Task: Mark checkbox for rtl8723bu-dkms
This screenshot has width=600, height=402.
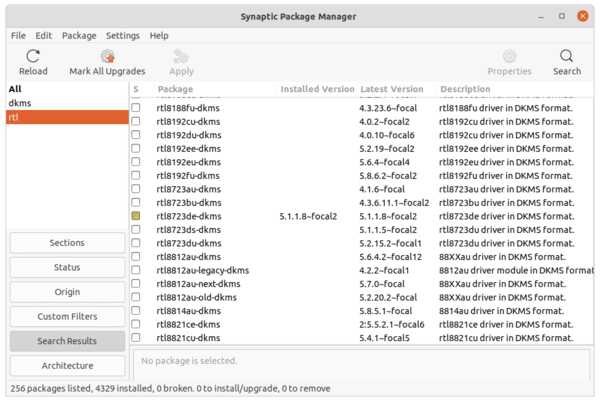Action: (x=136, y=202)
